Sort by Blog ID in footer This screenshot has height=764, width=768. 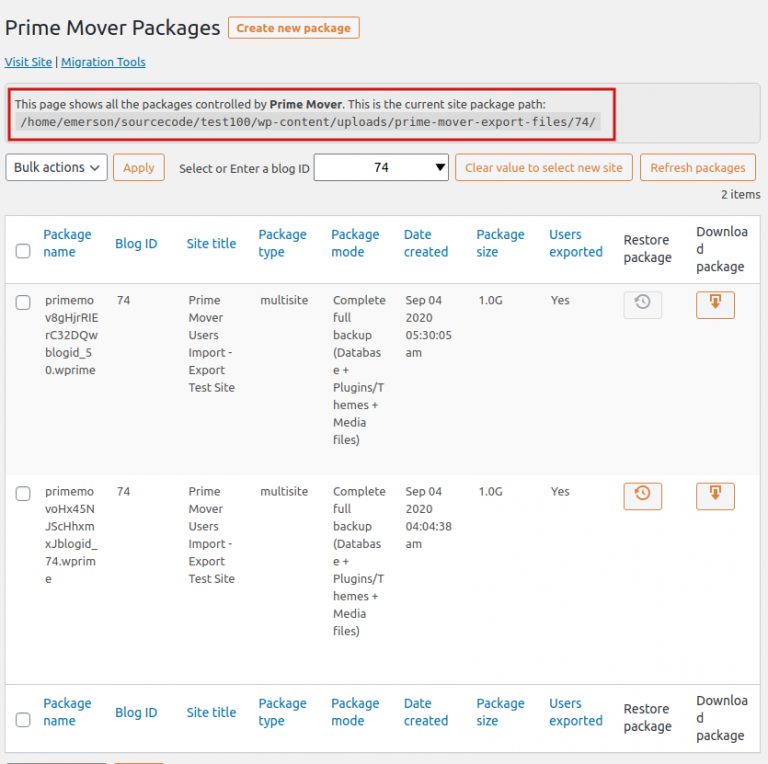136,712
